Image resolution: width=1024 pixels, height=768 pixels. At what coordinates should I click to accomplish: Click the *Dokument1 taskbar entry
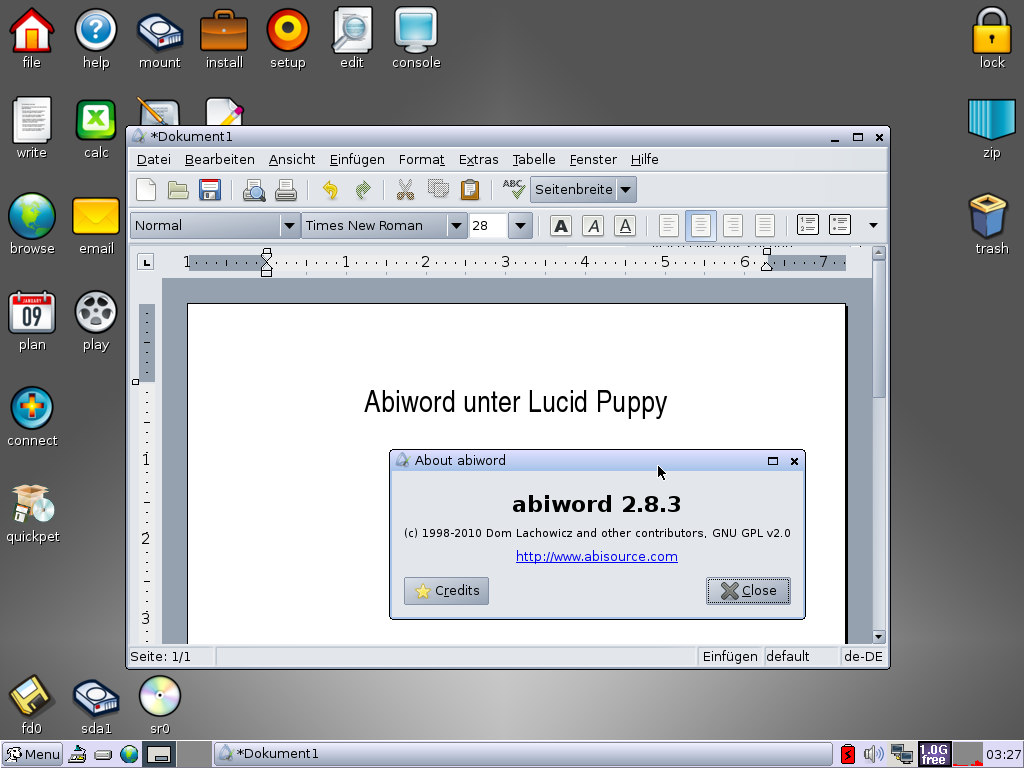coord(522,754)
